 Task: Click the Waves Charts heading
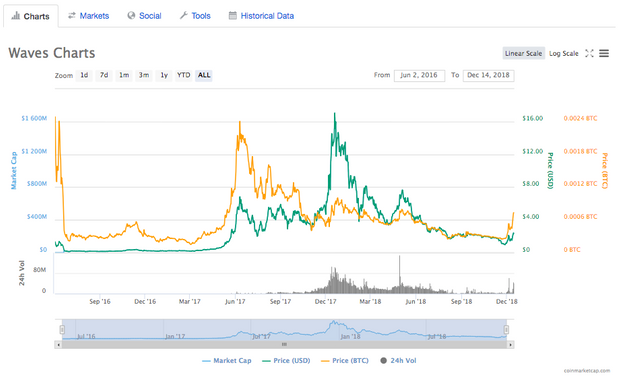tap(52, 53)
